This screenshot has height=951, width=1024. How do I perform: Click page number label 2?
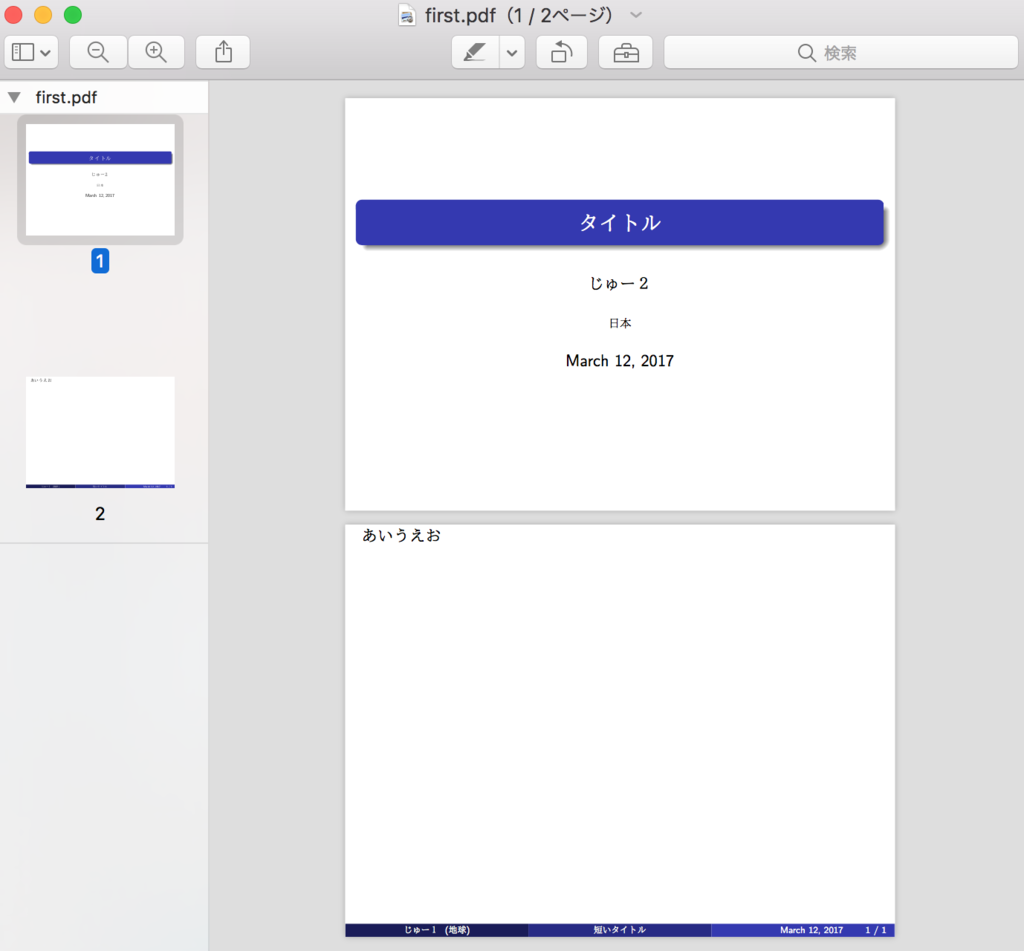(x=100, y=514)
